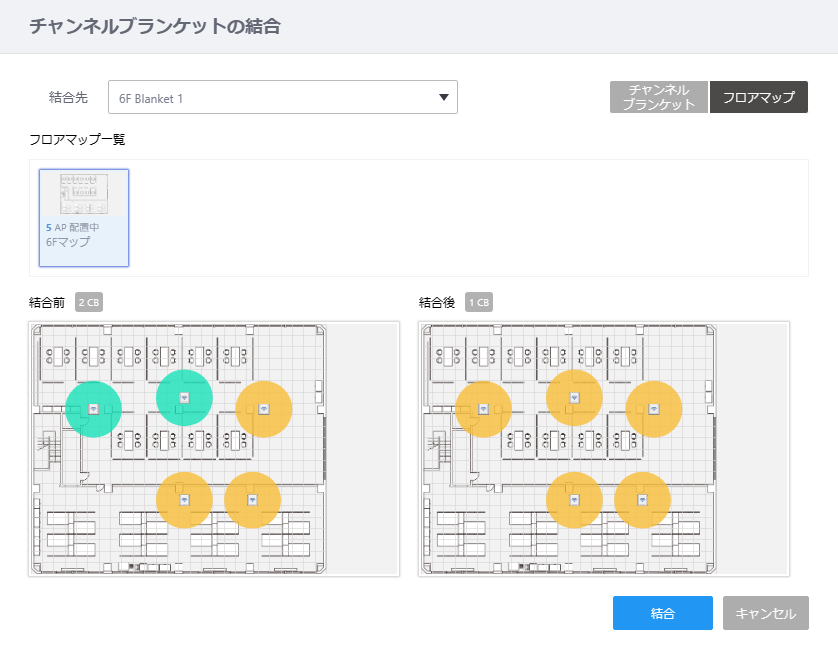
Task: Open the 結合先 dropdown arrow
Action: pos(444,97)
